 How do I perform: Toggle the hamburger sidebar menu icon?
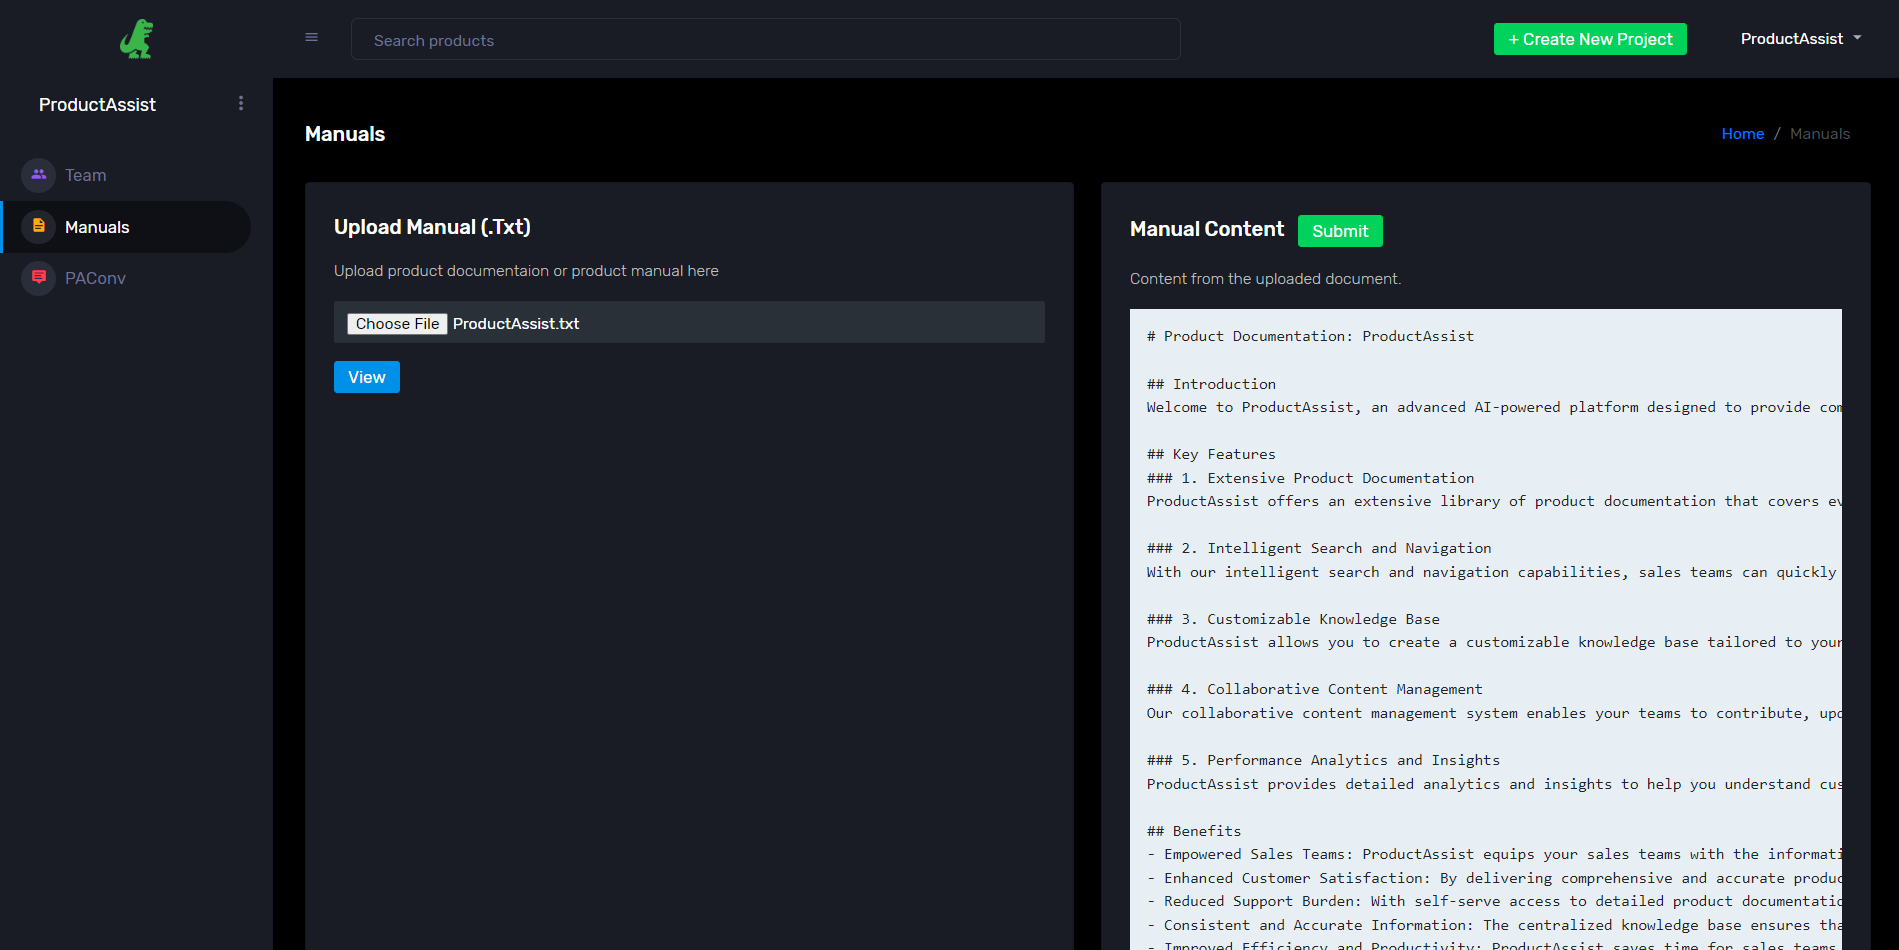311,38
